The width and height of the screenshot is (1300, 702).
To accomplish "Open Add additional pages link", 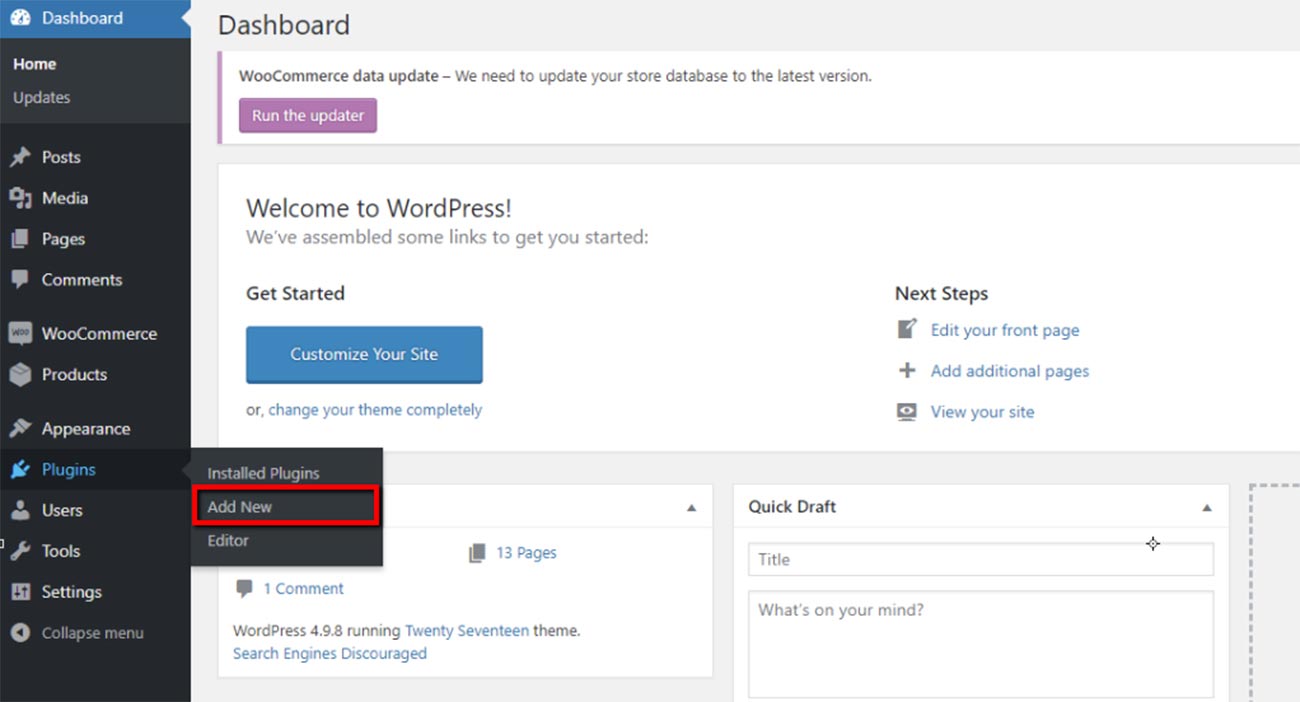I will click(x=1010, y=371).
